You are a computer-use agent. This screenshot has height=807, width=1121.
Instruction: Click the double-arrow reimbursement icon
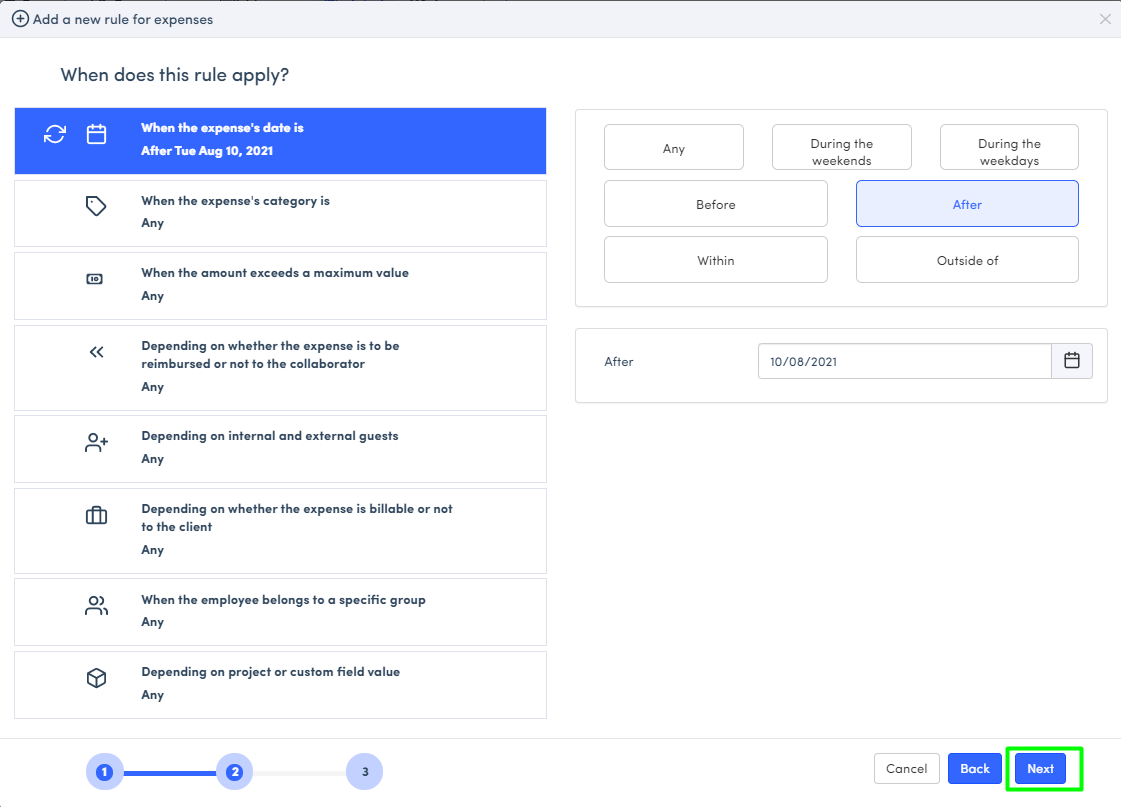[x=96, y=351]
